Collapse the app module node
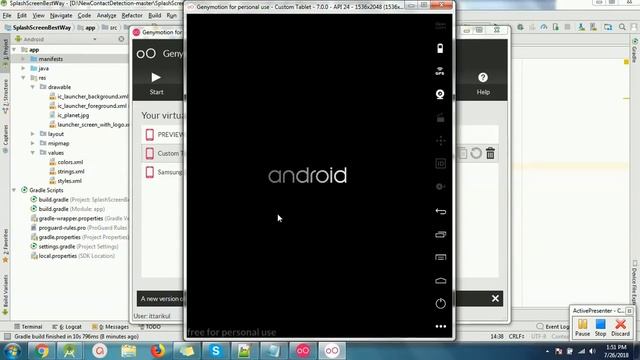The height and width of the screenshot is (360, 640). 14,49
